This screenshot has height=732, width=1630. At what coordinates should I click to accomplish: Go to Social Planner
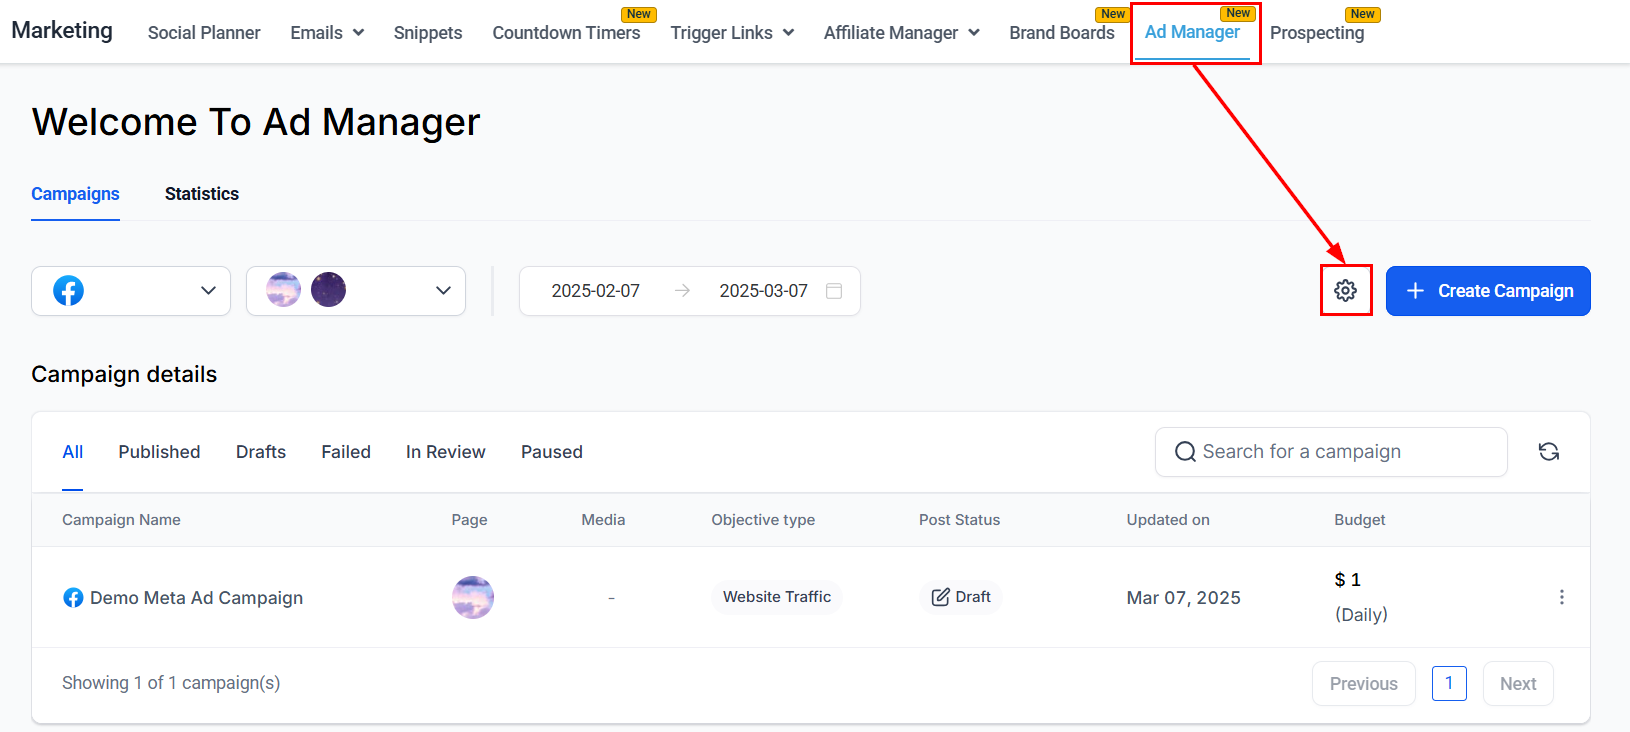(204, 33)
